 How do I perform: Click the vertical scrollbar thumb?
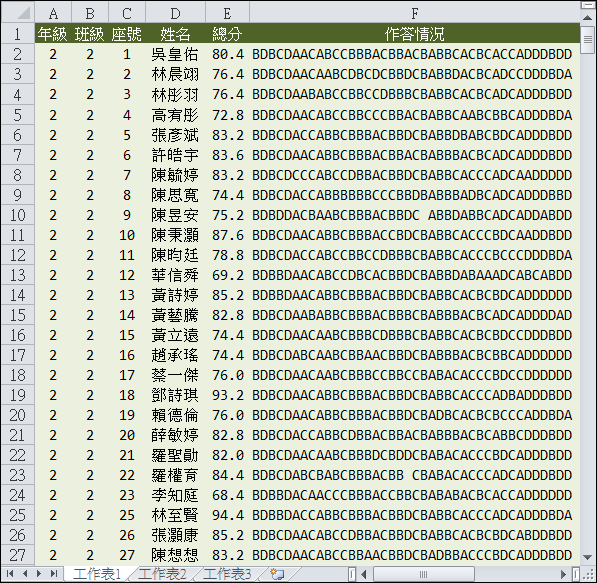pos(587,39)
